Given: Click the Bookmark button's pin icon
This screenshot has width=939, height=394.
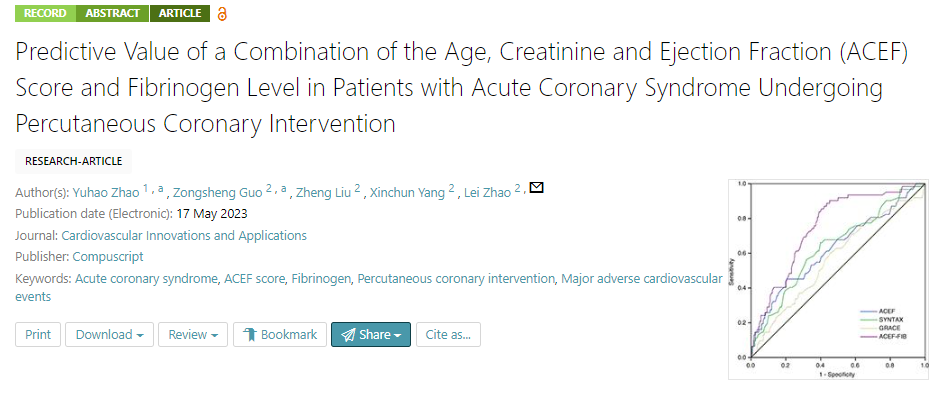Looking at the screenshot, I should click(x=250, y=335).
